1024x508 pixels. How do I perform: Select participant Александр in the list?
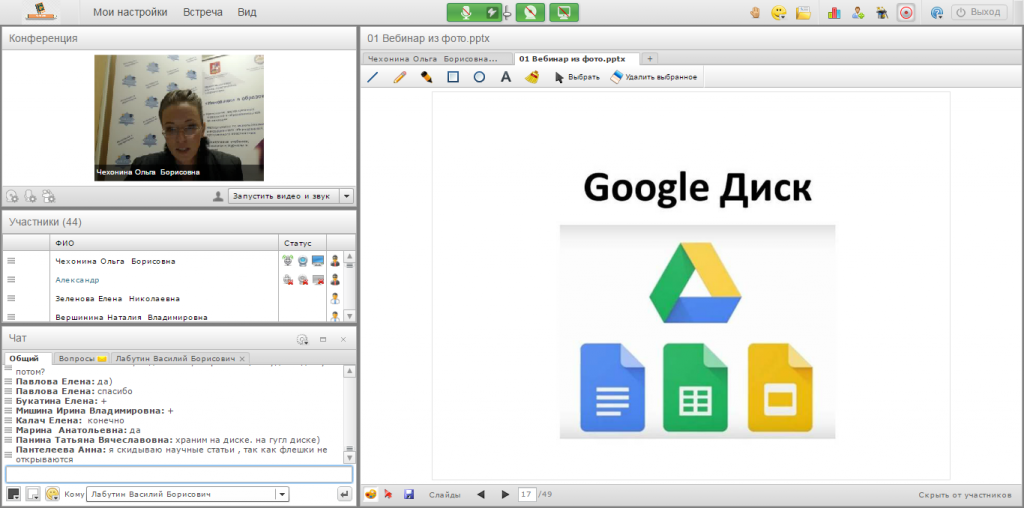coord(77,279)
